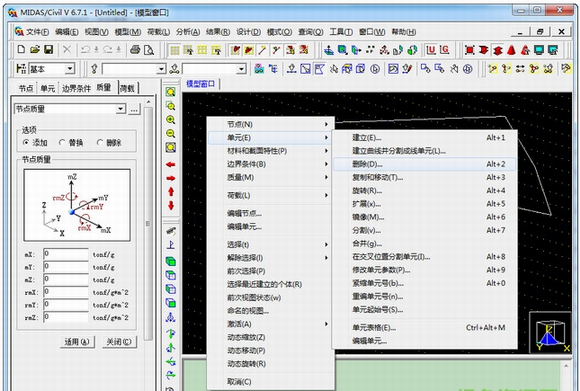Click the Print icon in toolbar
This screenshot has height=391, width=580.
[x=135, y=50]
